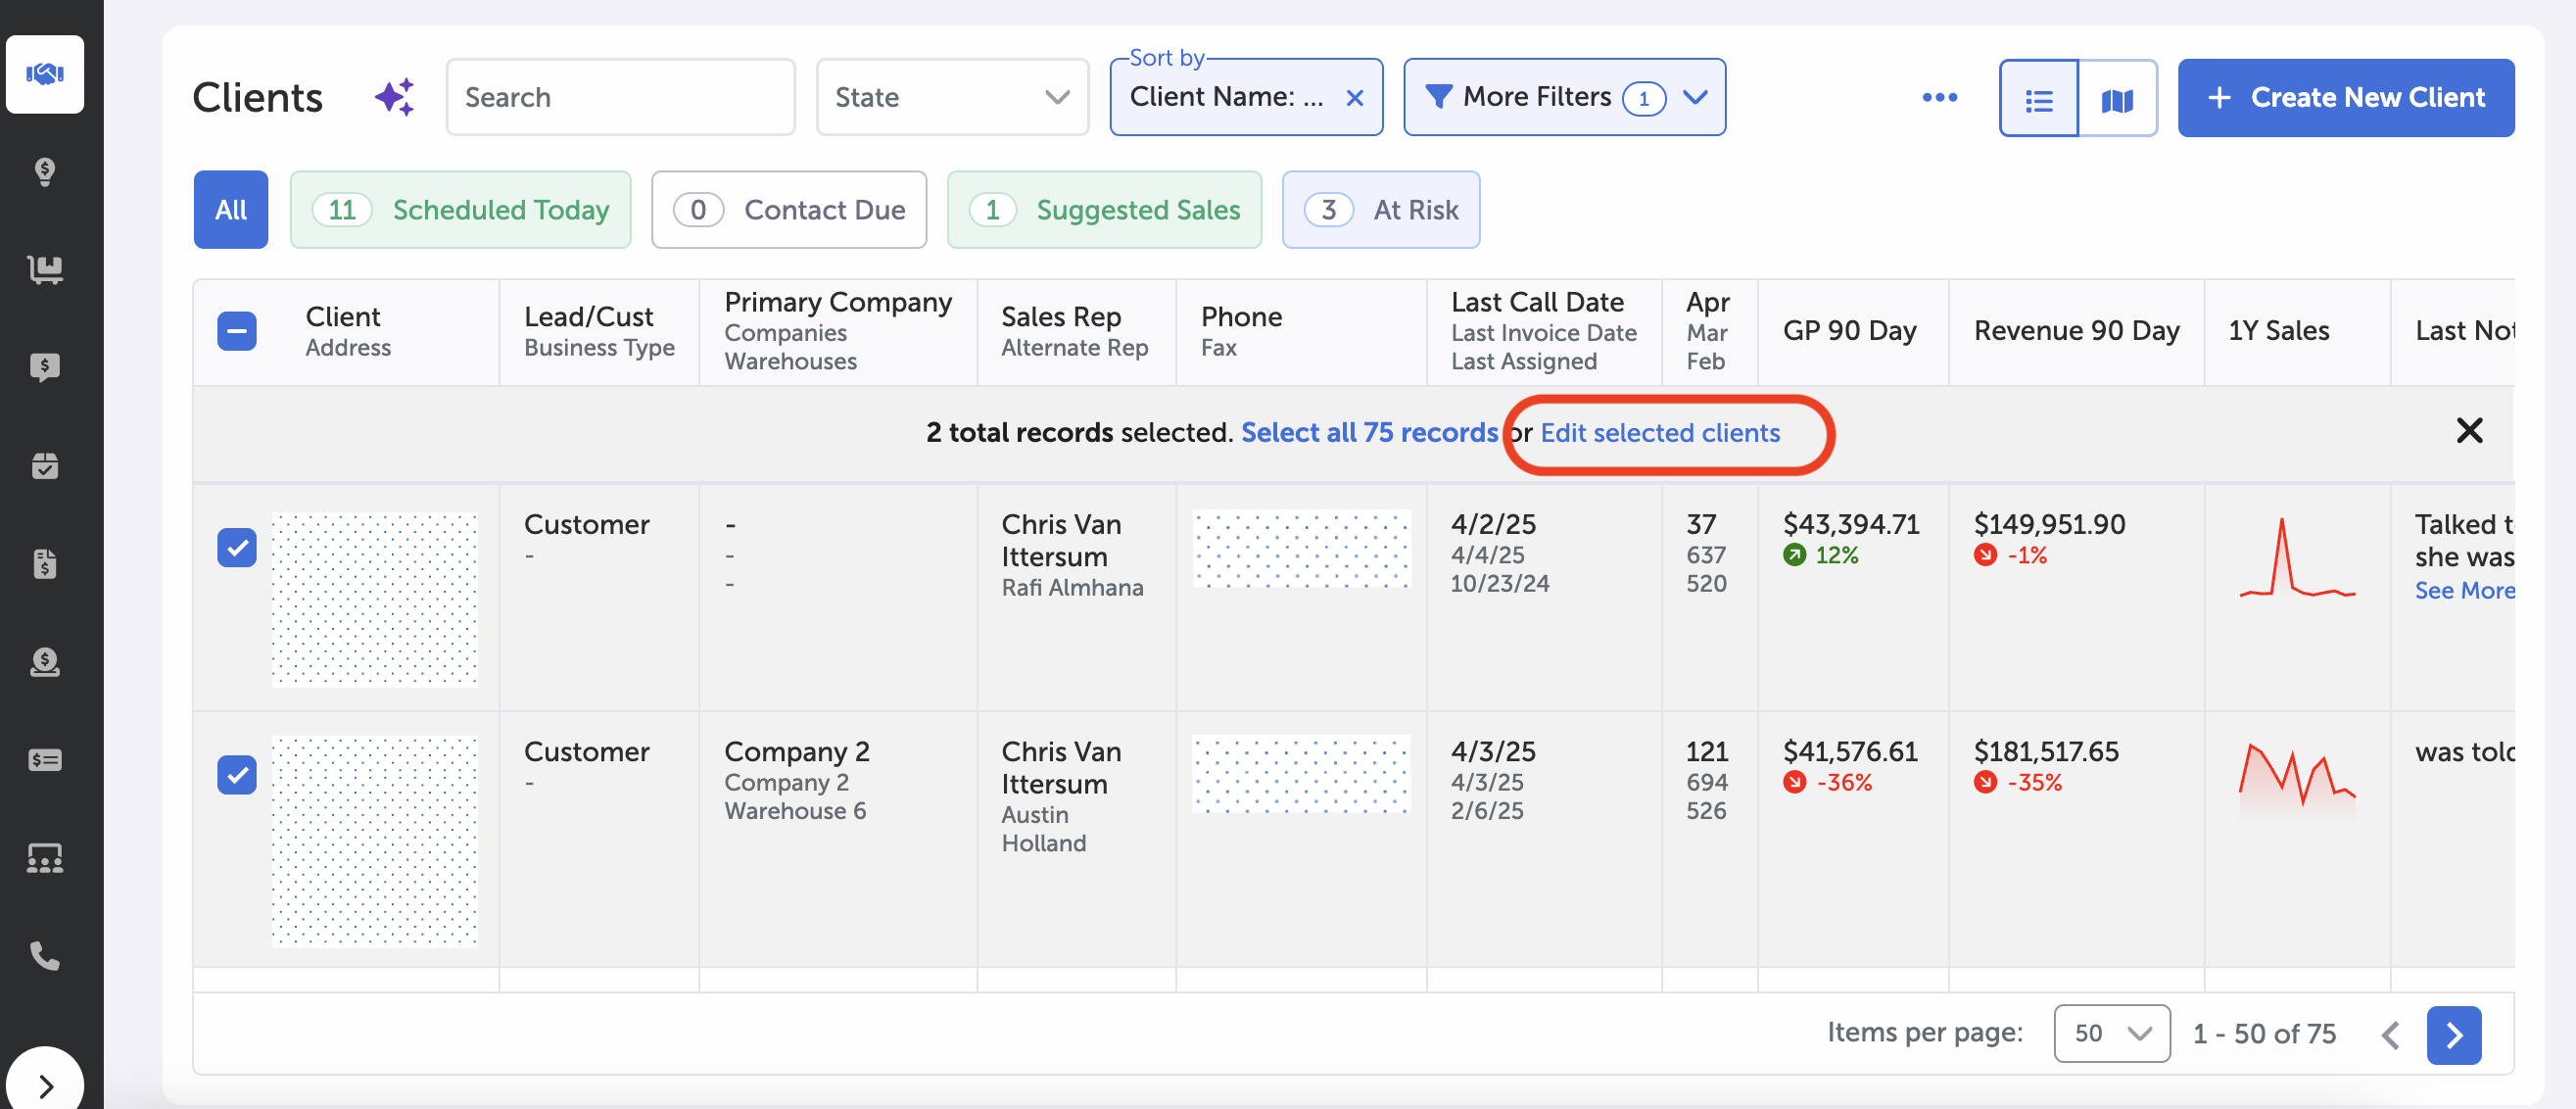This screenshot has width=2576, height=1109.
Task: Open the three-dots more options menu
Action: pyautogui.click(x=1939, y=97)
